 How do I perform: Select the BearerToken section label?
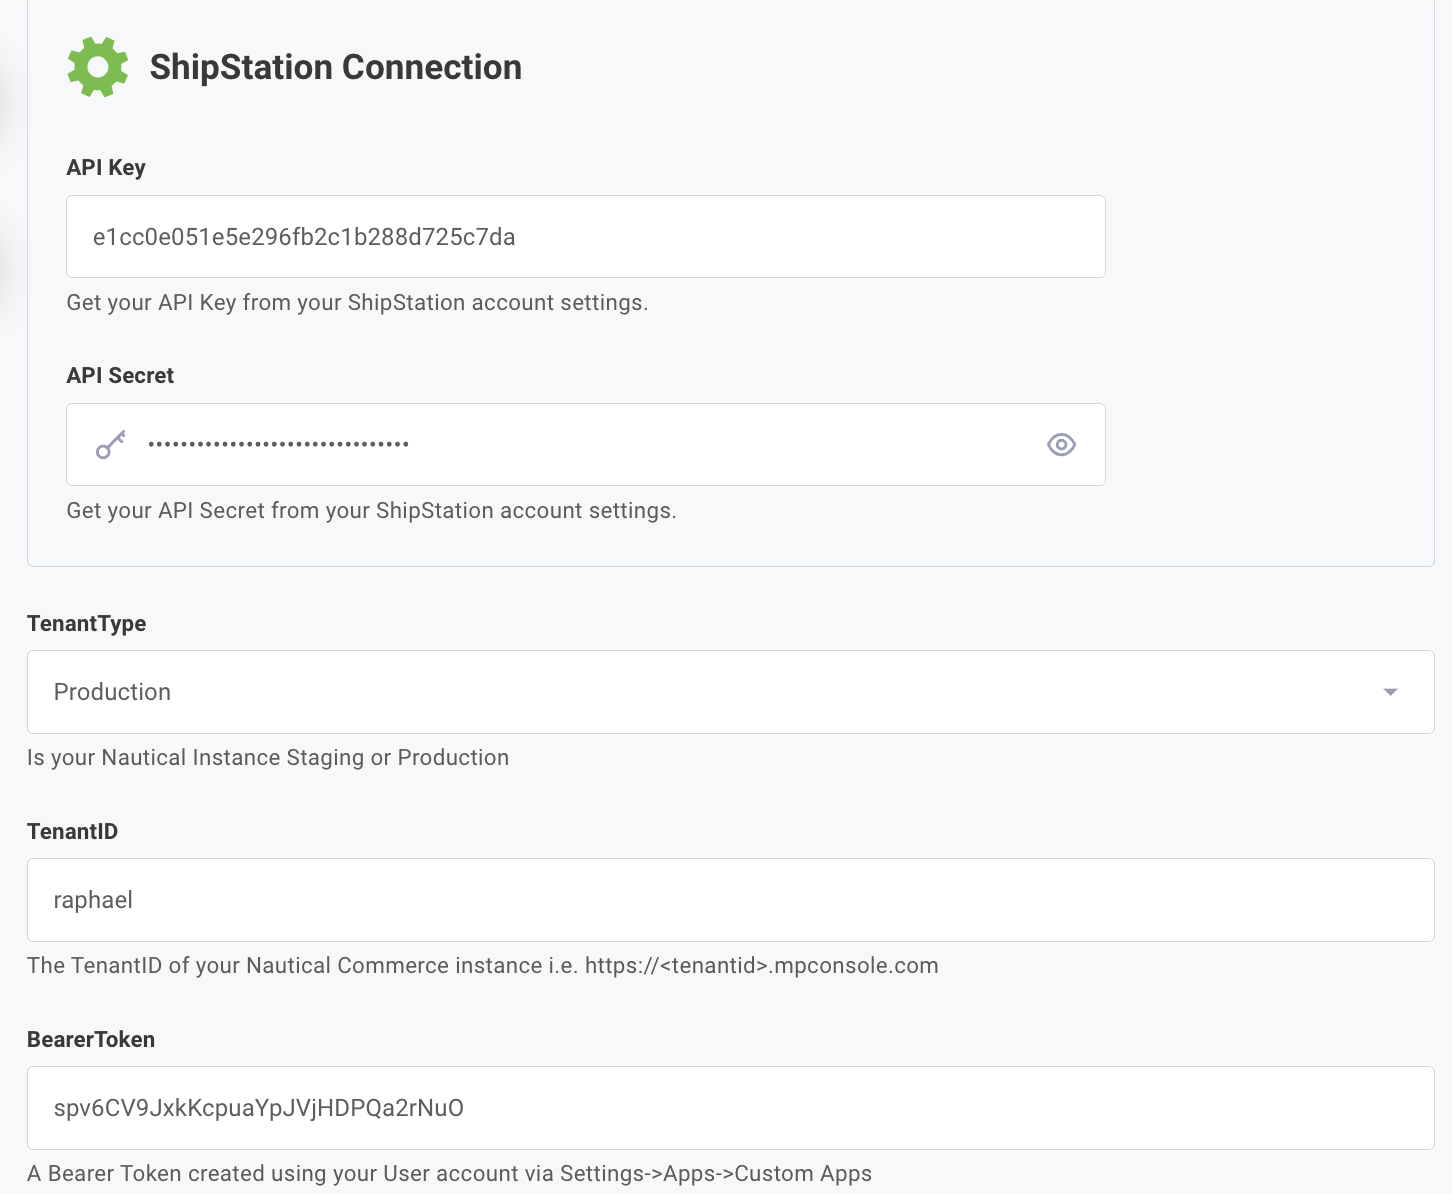pyautogui.click(x=91, y=1039)
